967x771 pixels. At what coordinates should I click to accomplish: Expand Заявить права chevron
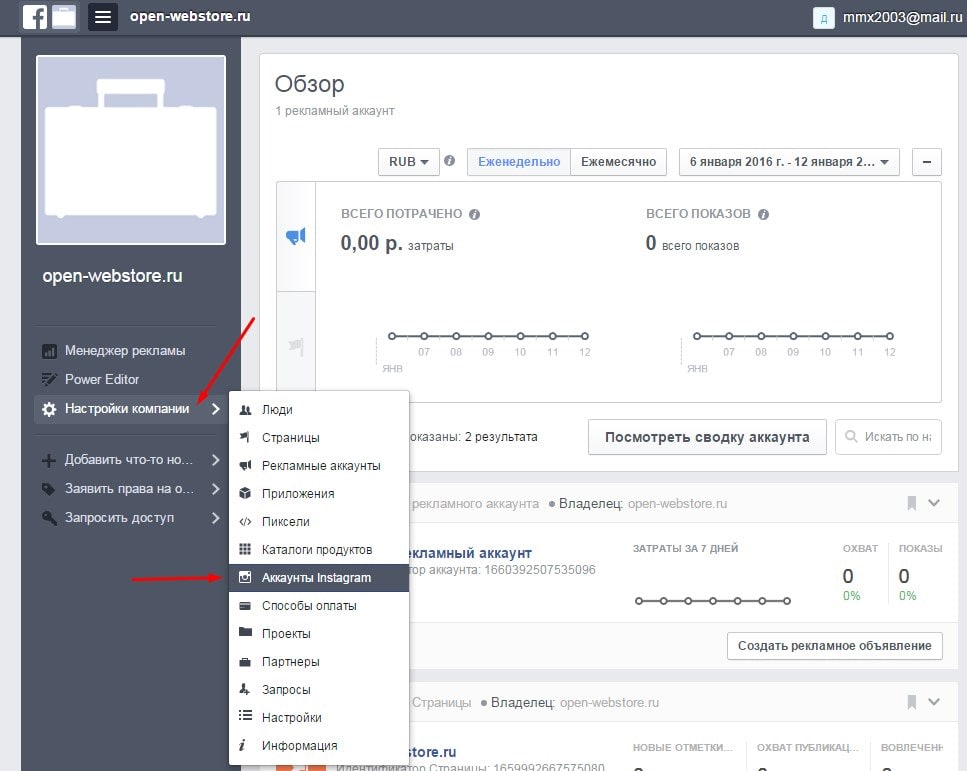tap(215, 489)
